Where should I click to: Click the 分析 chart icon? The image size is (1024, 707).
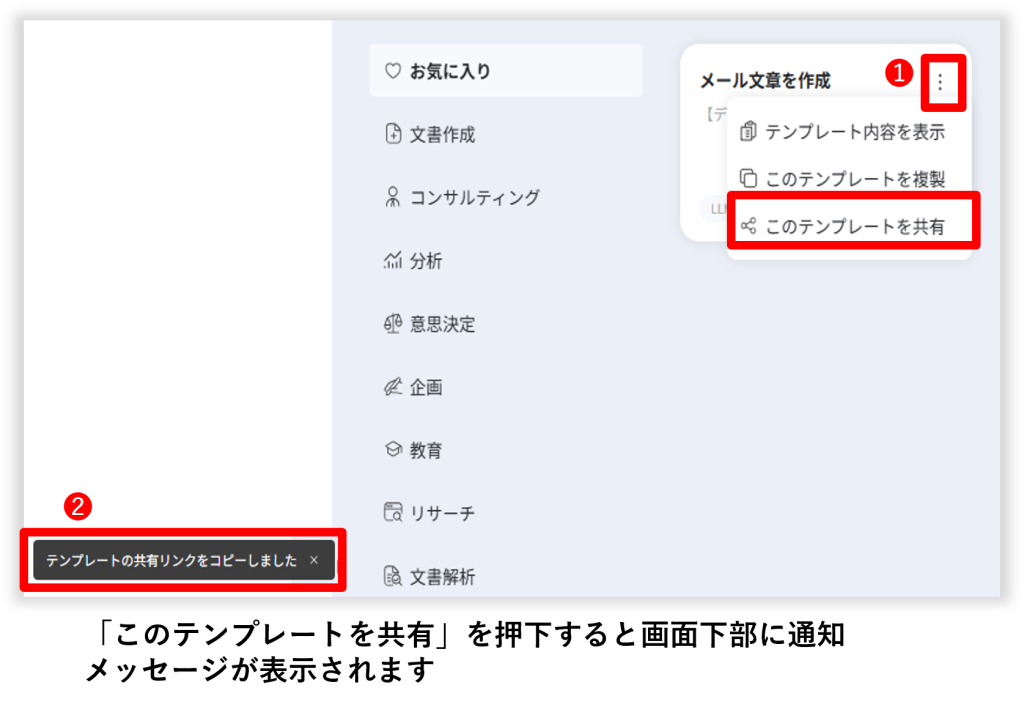(x=393, y=261)
